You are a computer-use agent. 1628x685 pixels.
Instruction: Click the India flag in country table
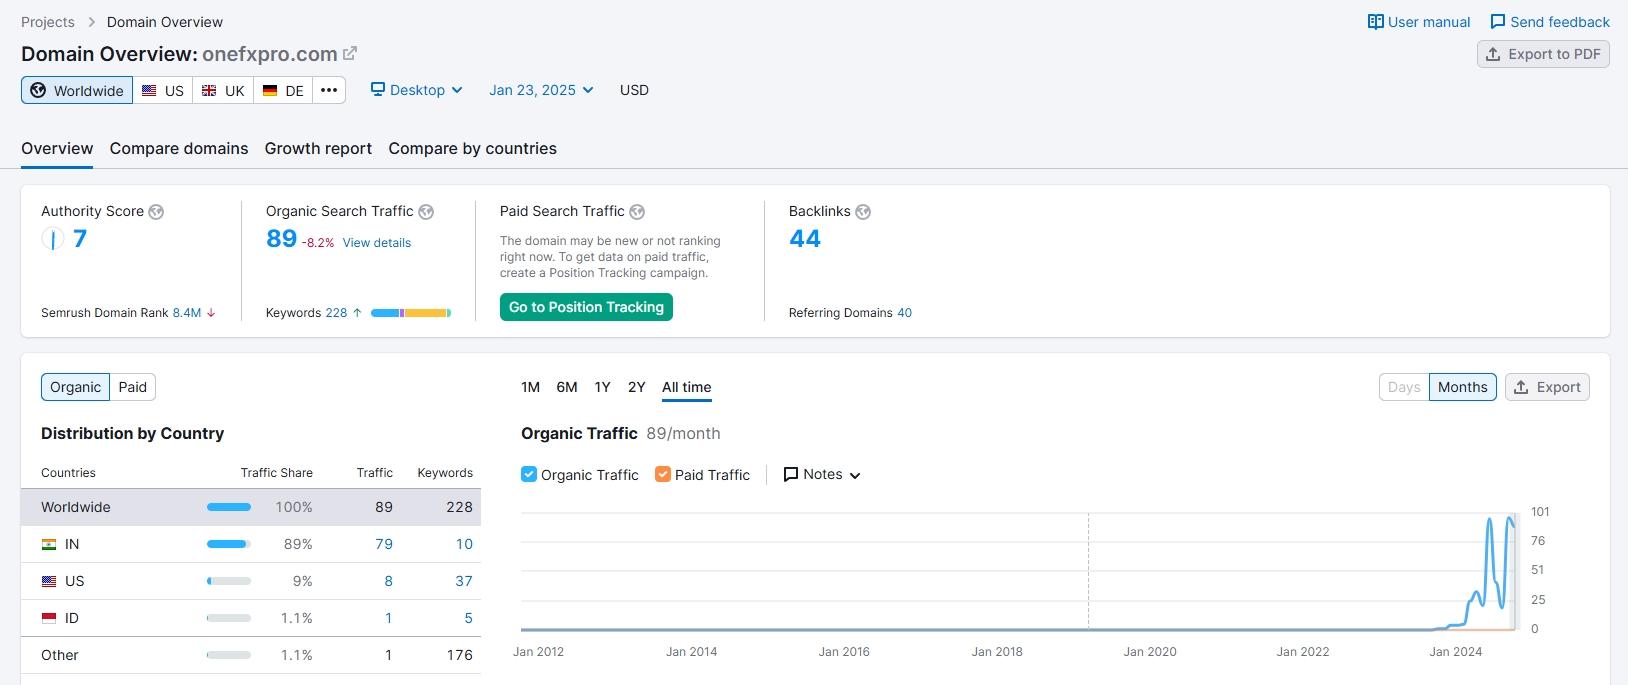pos(49,544)
